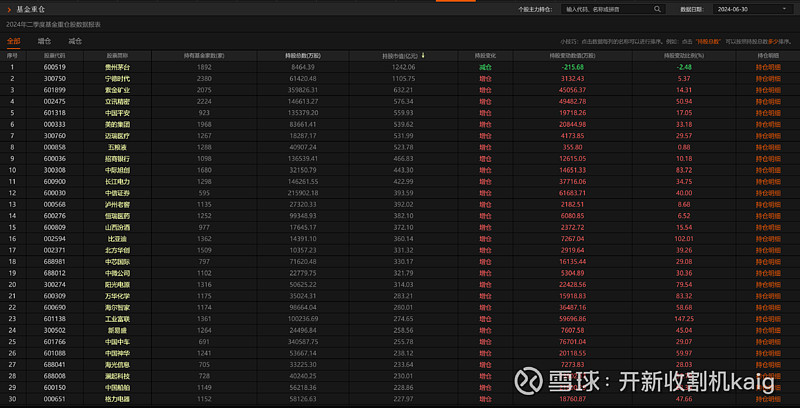Viewport: 800px width, 408px height.
Task: Switch to the 增仓 tab
Action: (x=44, y=41)
